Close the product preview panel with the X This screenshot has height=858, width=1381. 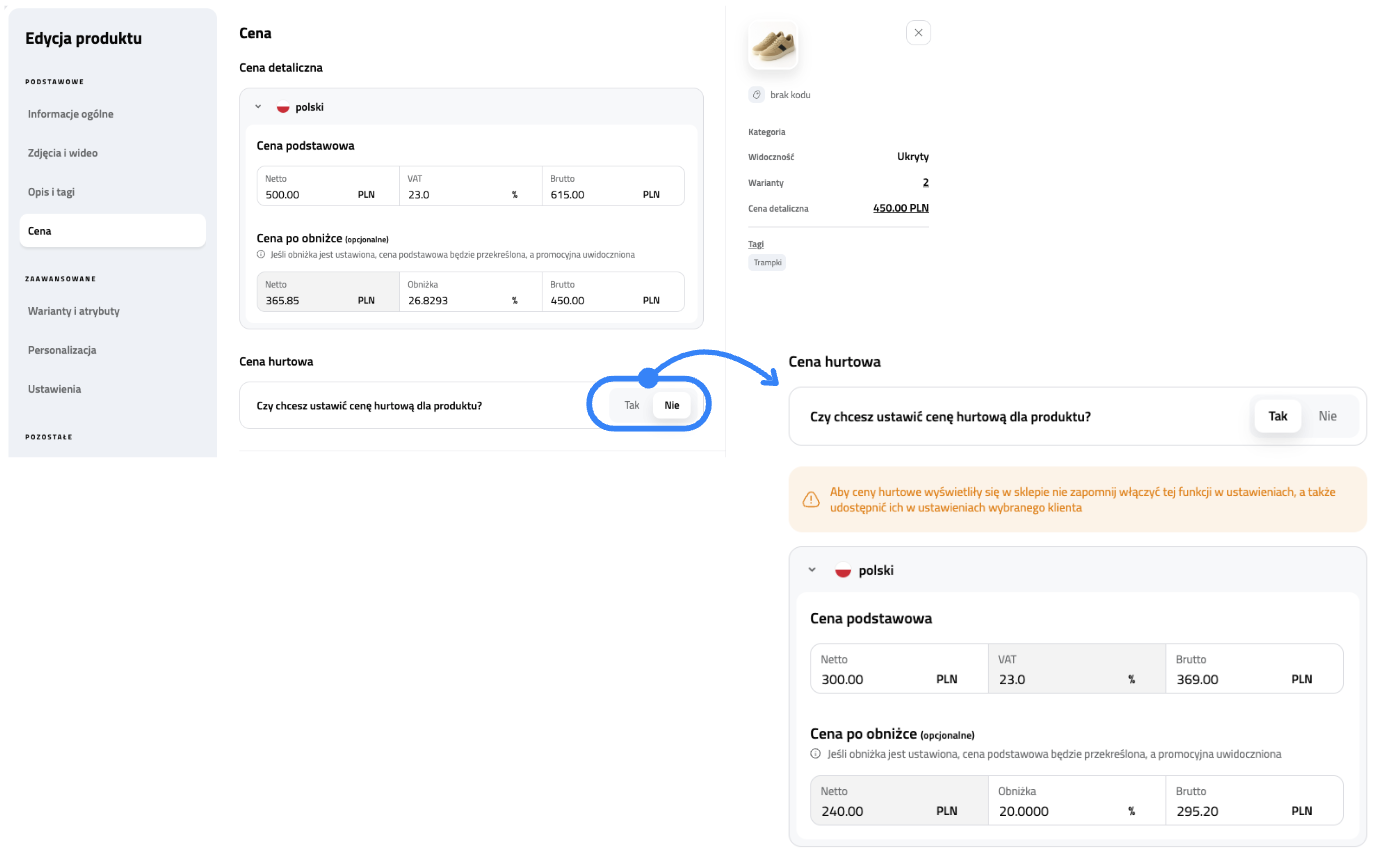point(918,32)
